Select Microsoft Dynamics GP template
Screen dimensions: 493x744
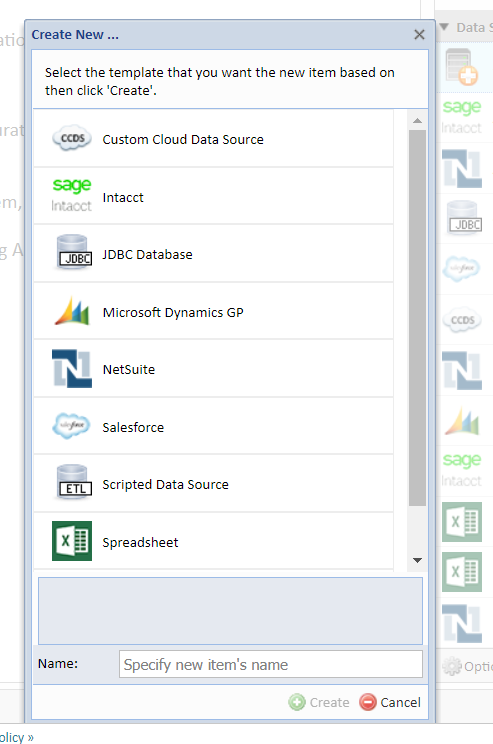213,312
